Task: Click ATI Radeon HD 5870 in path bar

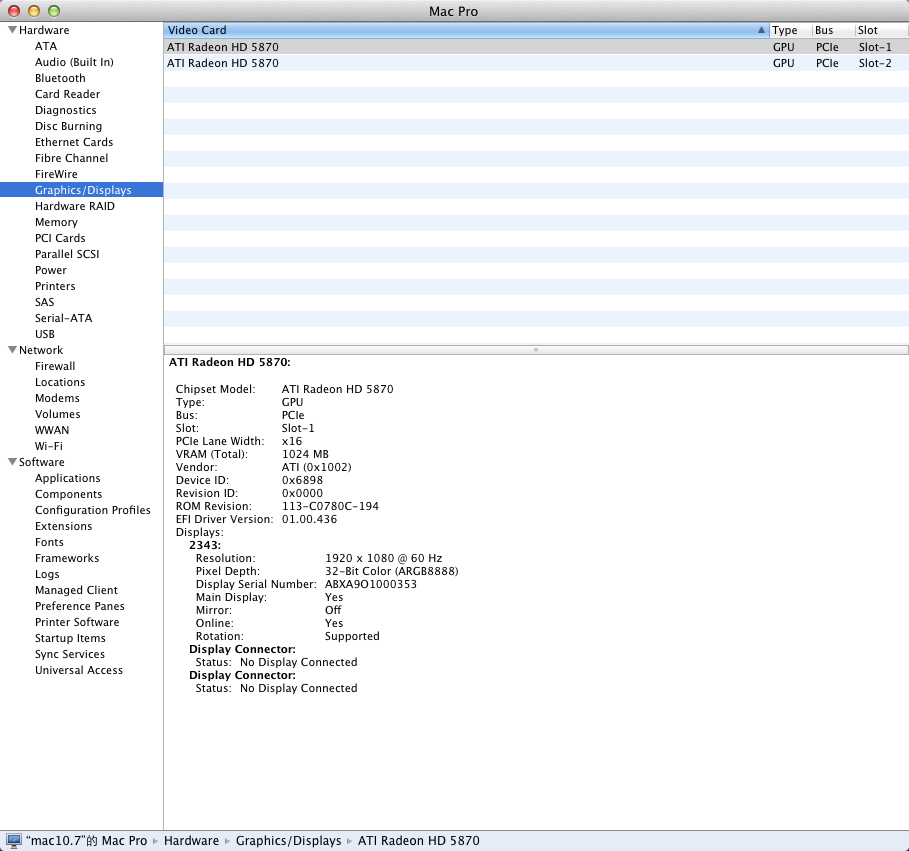Action: (419, 841)
